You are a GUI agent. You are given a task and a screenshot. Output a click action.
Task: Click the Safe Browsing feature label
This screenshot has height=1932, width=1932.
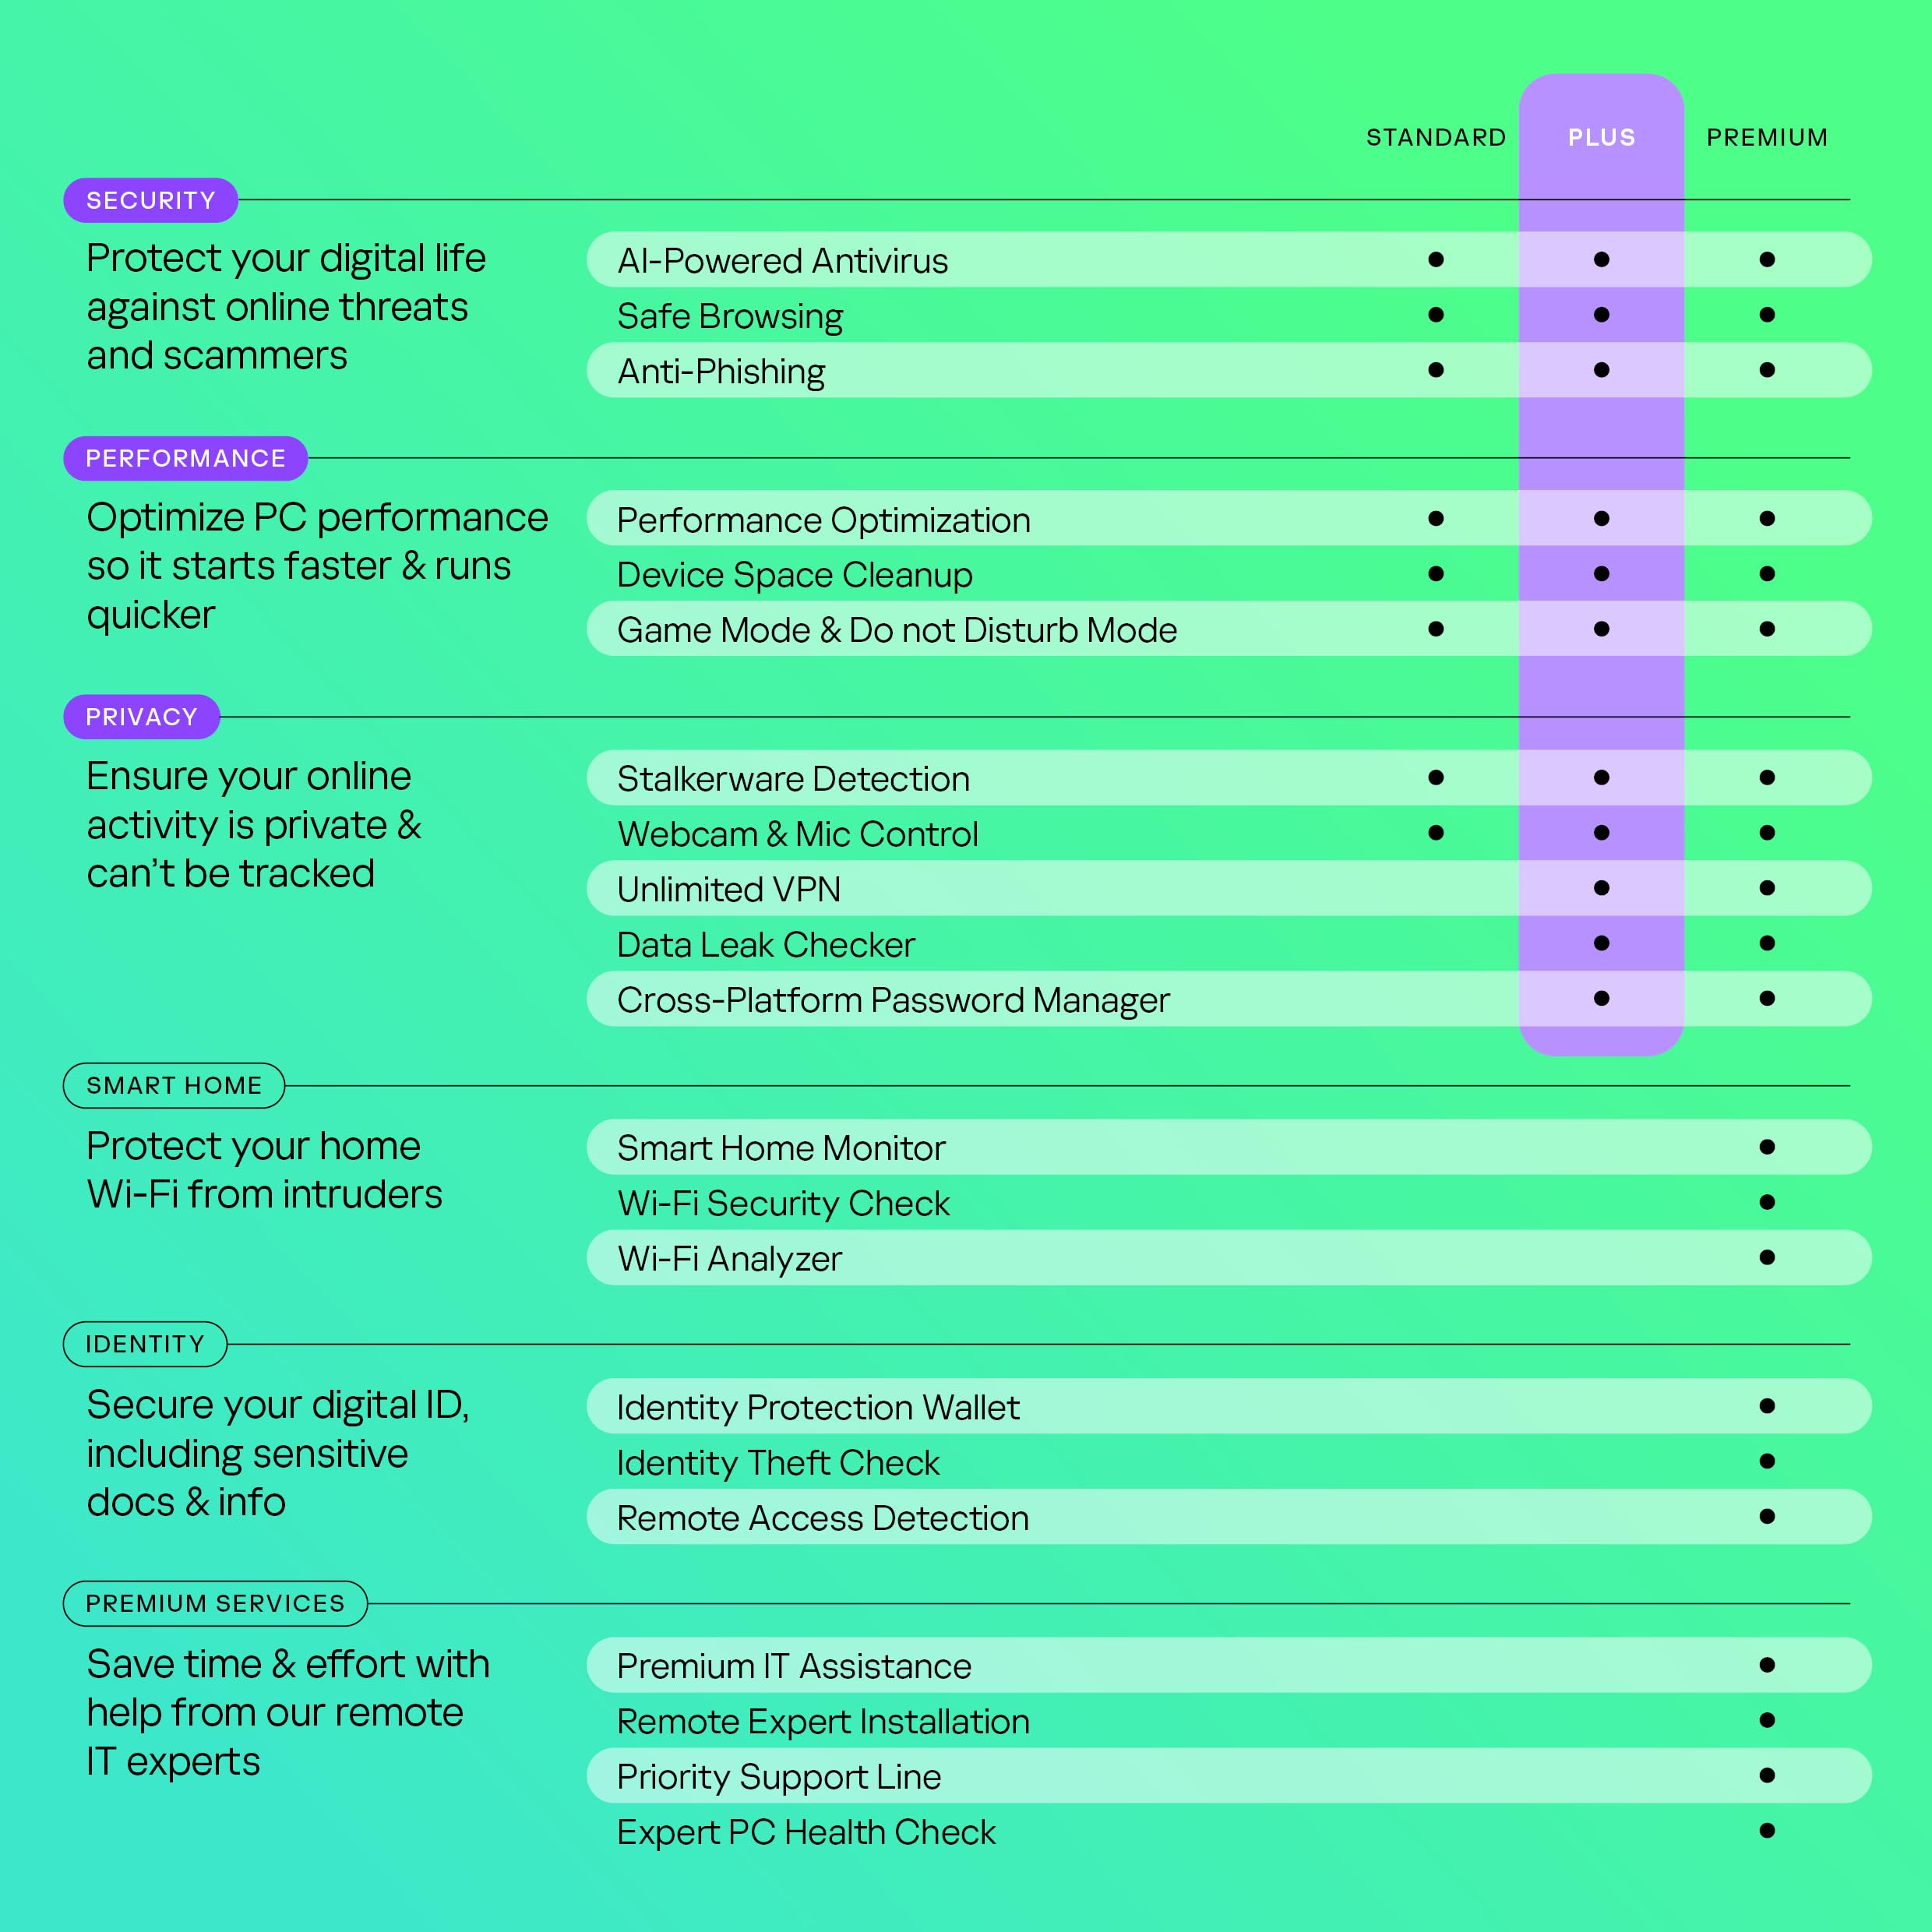[730, 316]
